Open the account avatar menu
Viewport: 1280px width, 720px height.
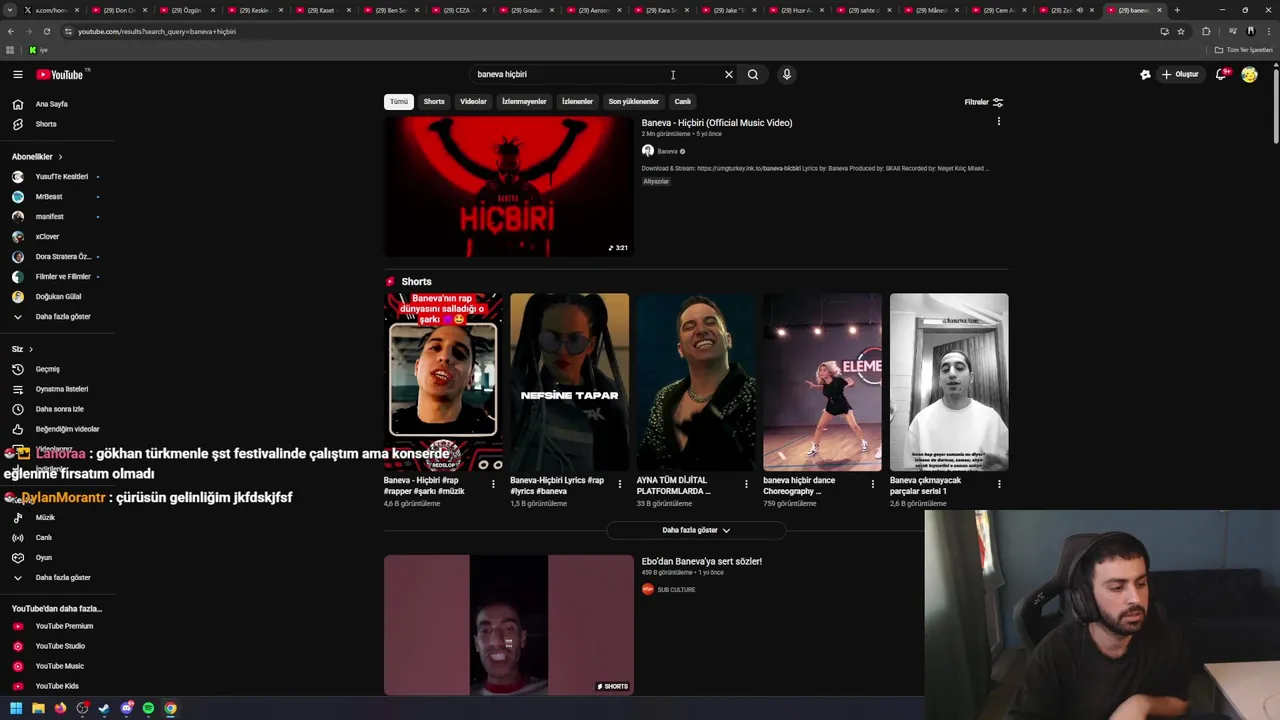click(1249, 74)
